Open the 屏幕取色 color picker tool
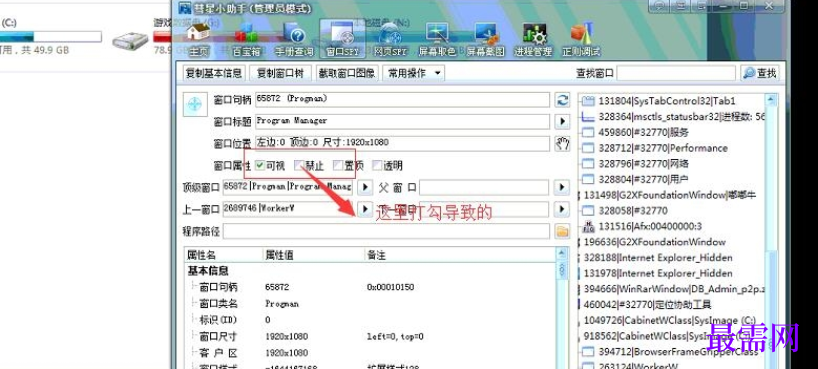This screenshot has height=369, width=818. (x=437, y=39)
